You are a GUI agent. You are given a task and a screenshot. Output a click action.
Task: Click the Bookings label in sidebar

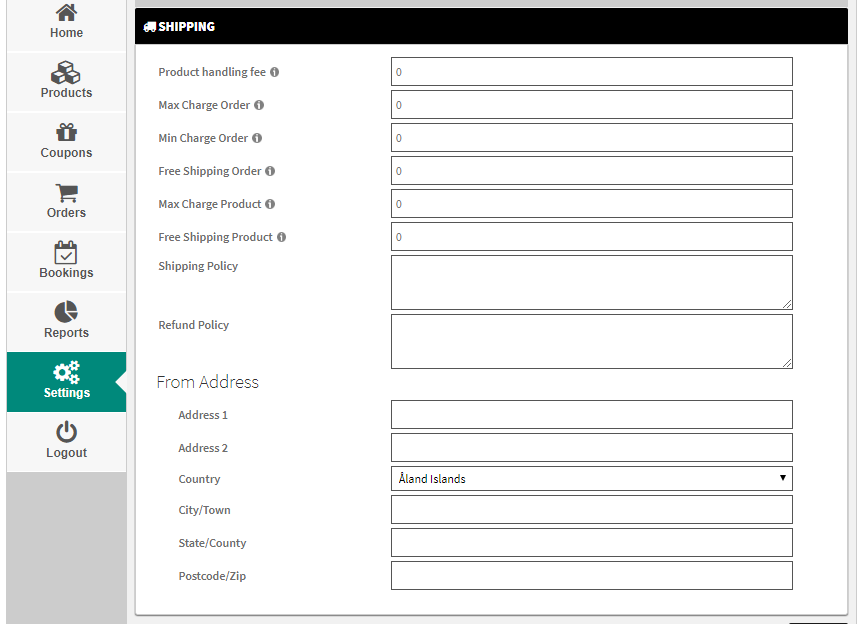point(66,273)
